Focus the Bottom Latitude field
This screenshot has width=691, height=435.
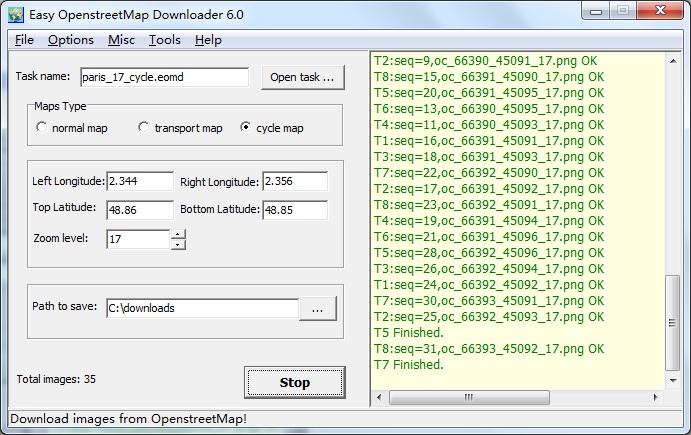295,210
